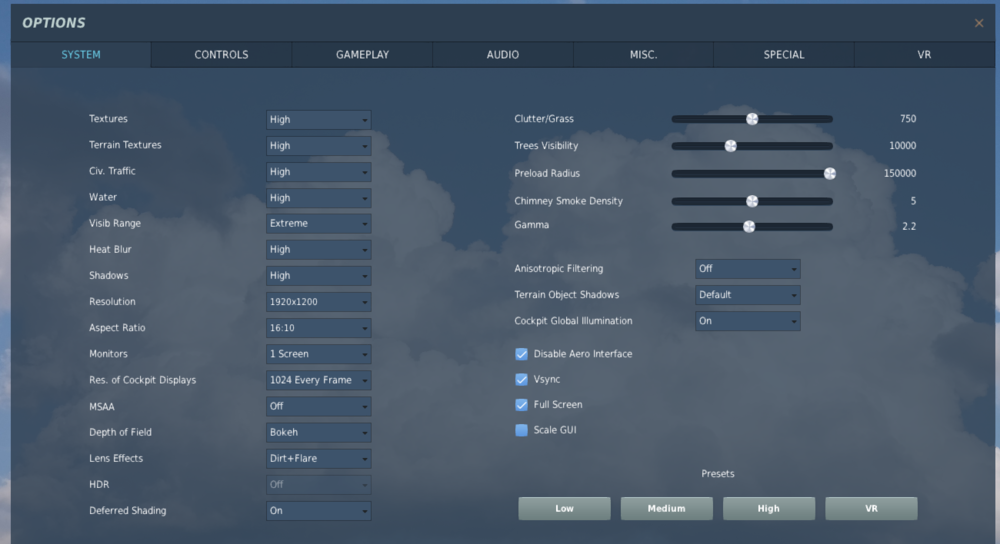Viewport: 1000px width, 544px height.
Task: Open the MSAA dropdown
Action: pos(318,406)
